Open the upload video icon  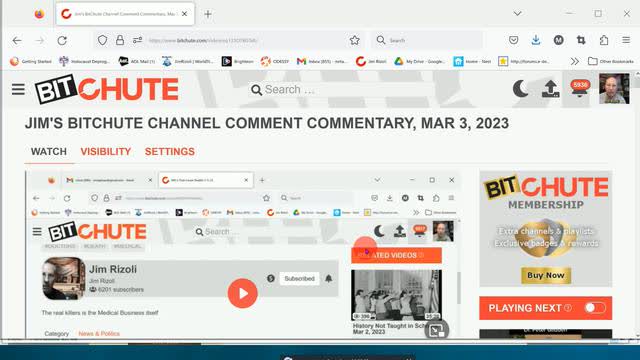(x=550, y=89)
